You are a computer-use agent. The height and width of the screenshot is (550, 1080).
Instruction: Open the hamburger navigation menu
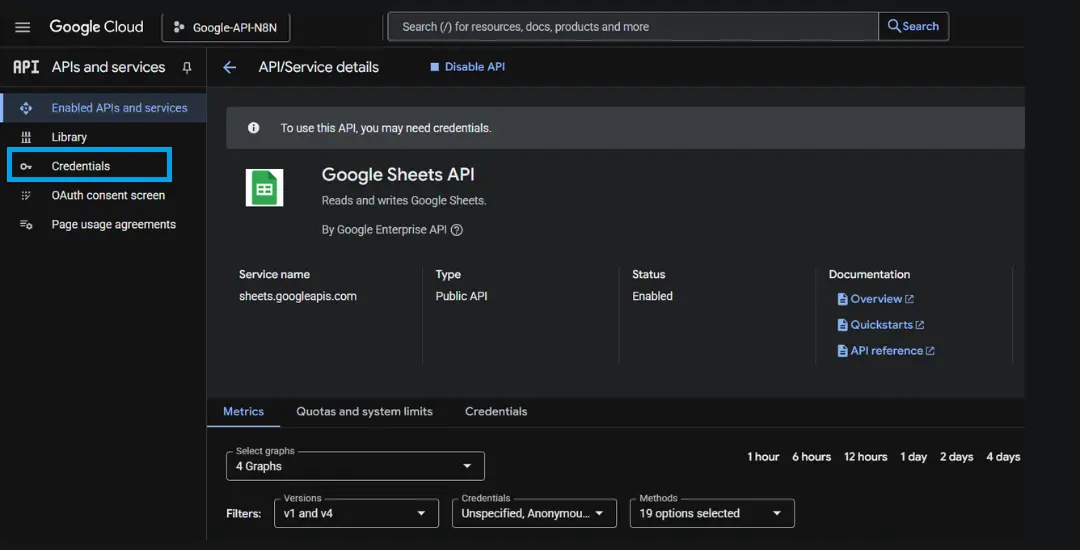[x=23, y=28]
